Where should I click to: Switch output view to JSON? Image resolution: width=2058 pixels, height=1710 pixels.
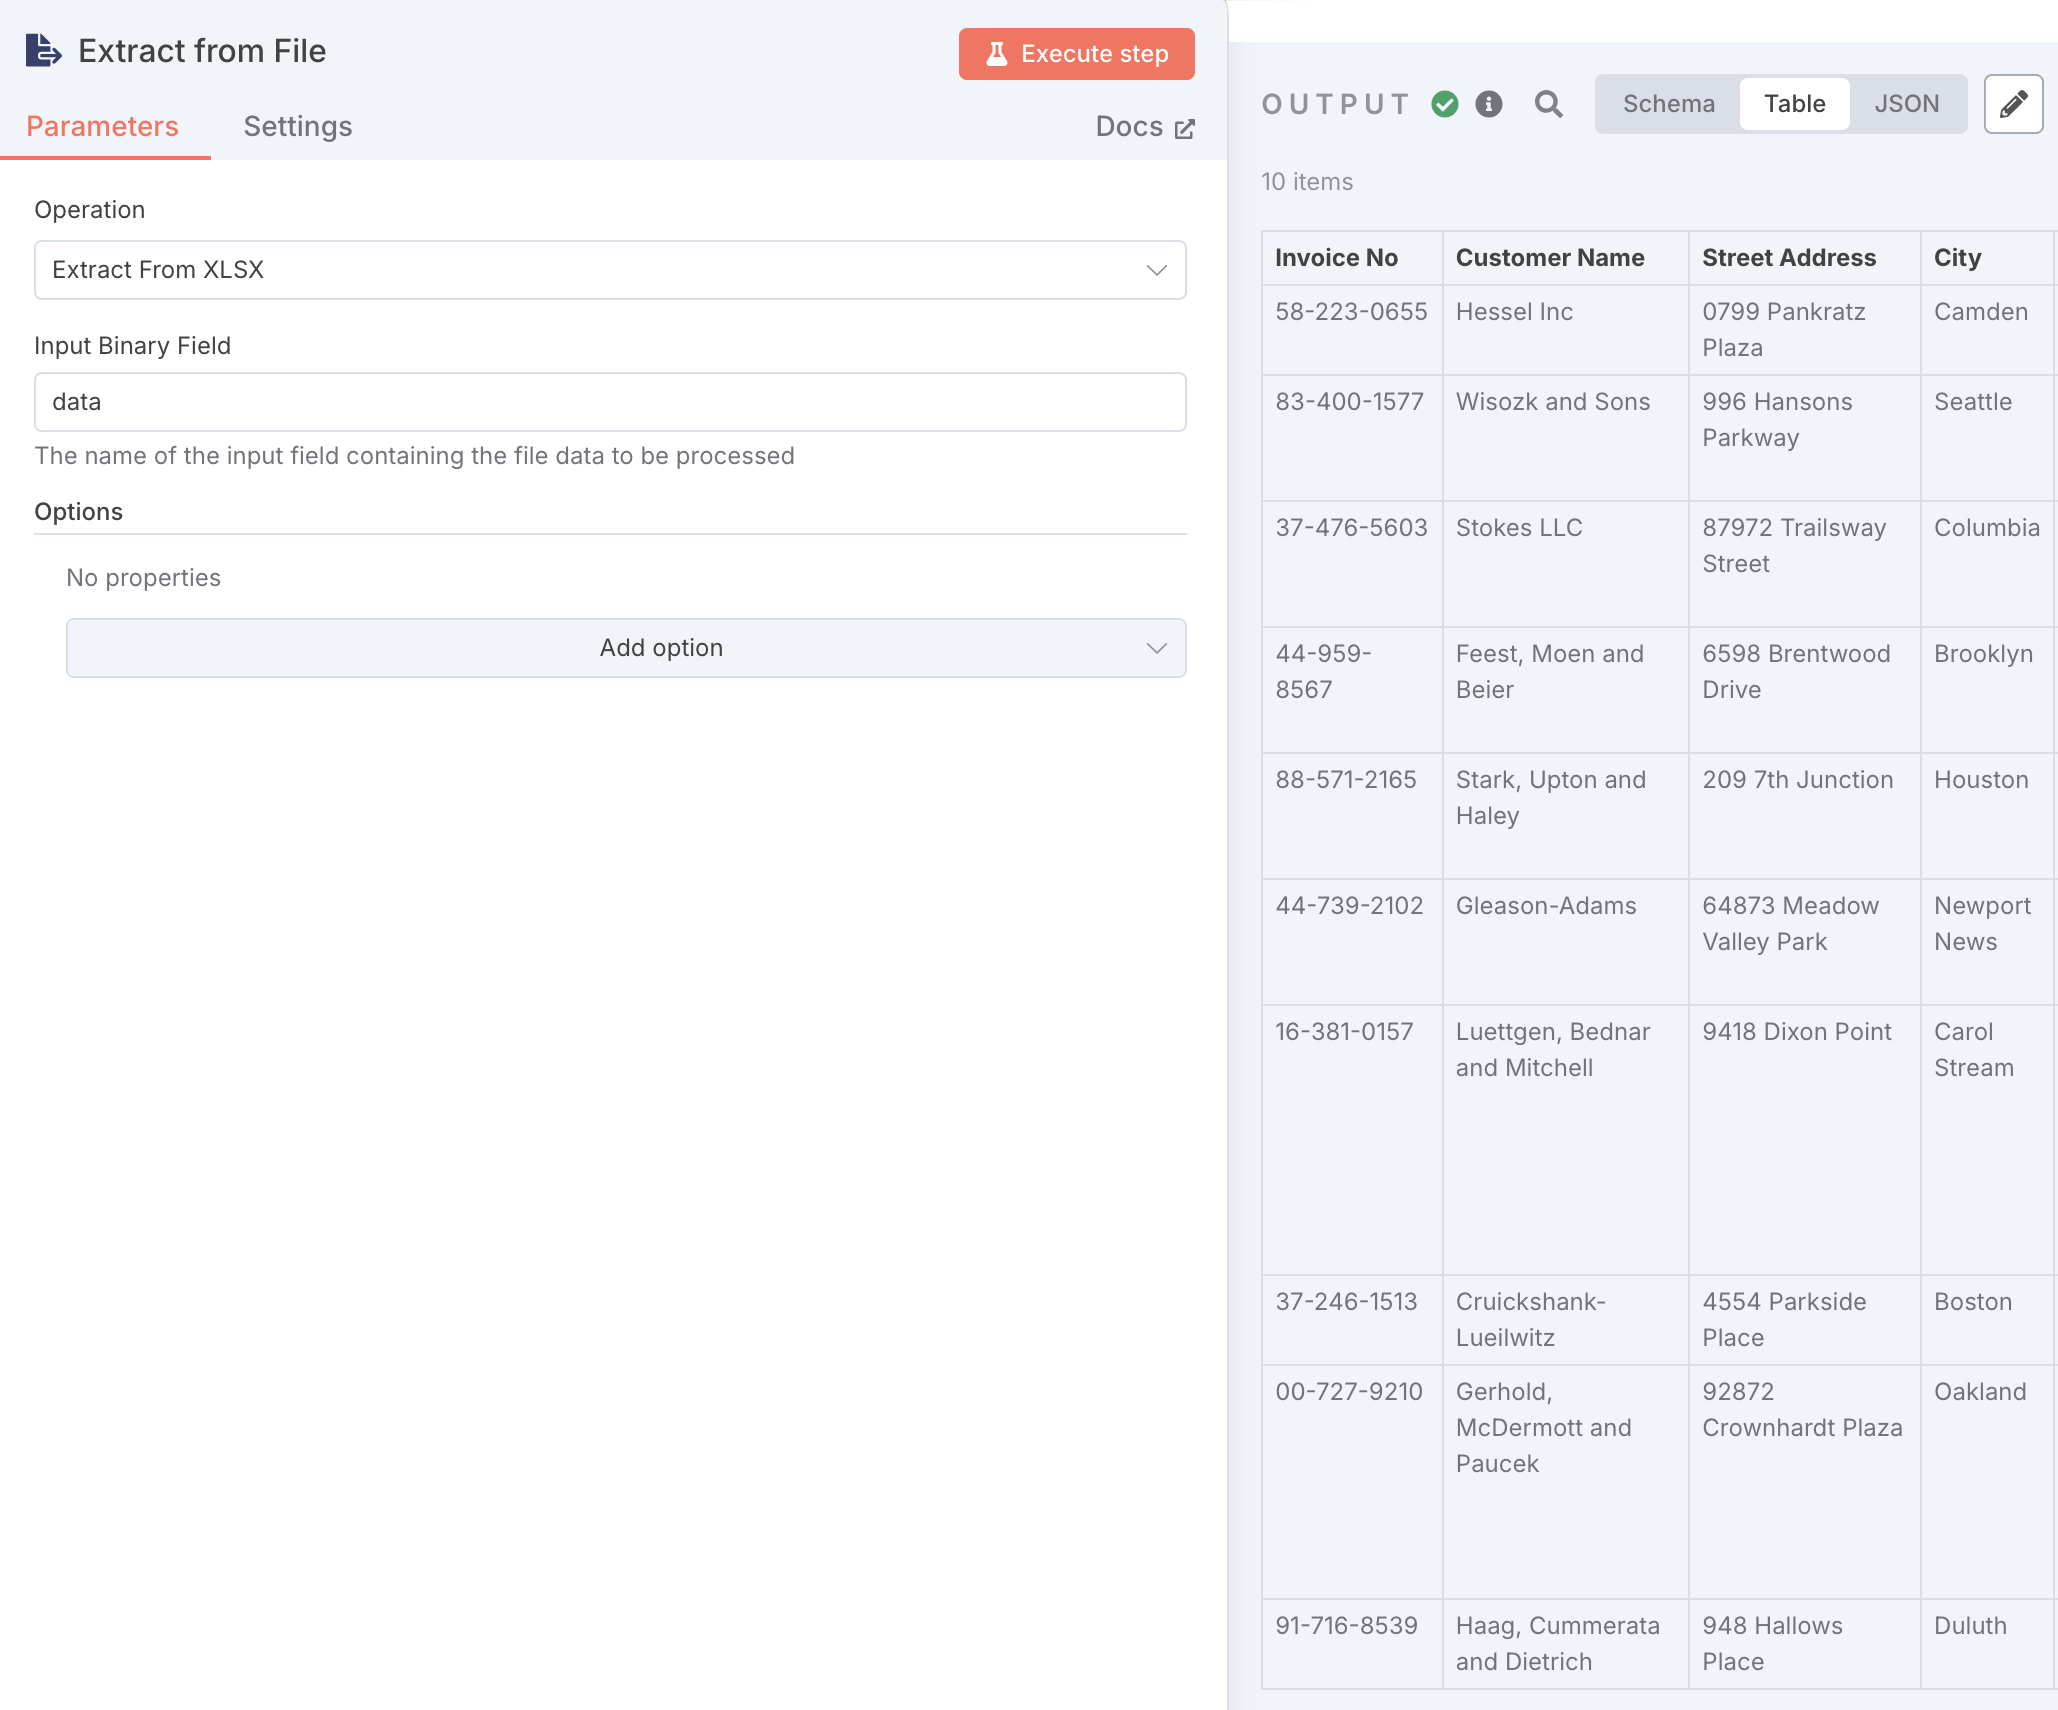pos(1906,104)
